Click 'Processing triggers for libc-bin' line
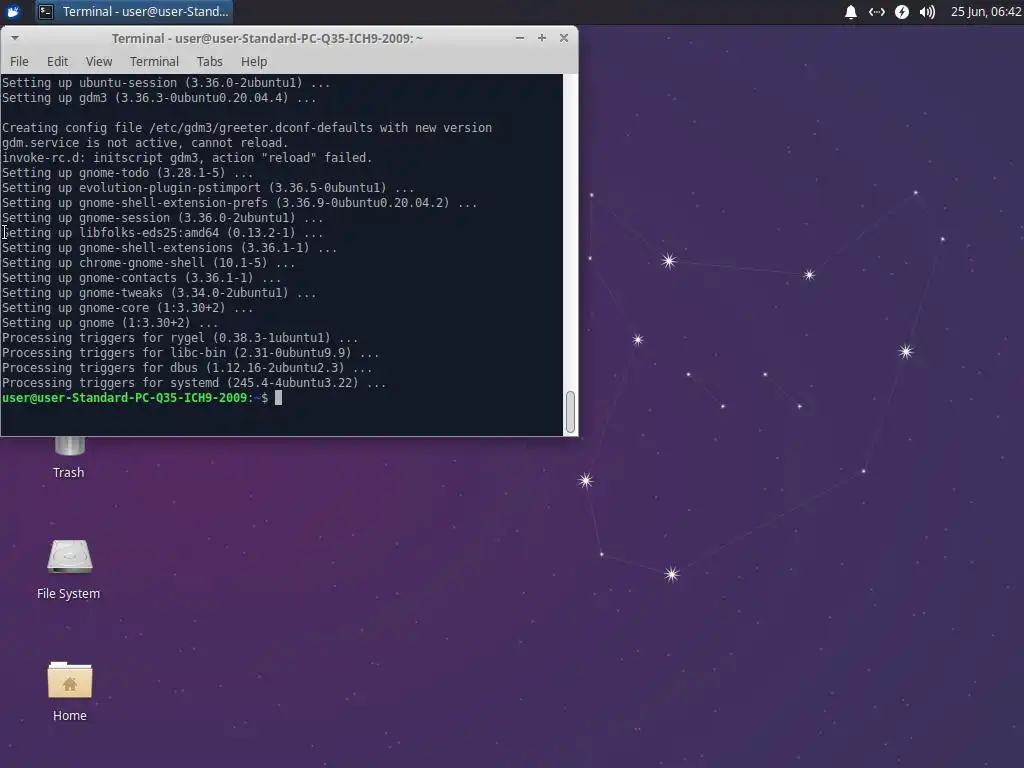The height and width of the screenshot is (768, 1024). click(x=190, y=353)
